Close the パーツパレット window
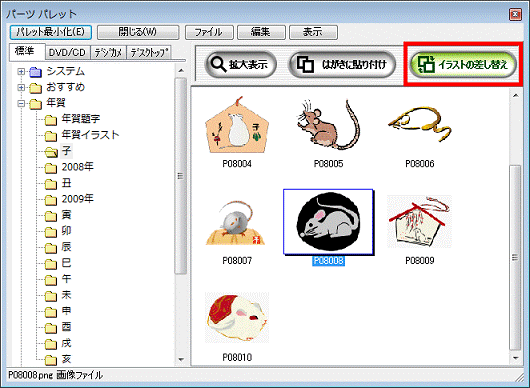This screenshot has width=530, height=388. [515, 14]
